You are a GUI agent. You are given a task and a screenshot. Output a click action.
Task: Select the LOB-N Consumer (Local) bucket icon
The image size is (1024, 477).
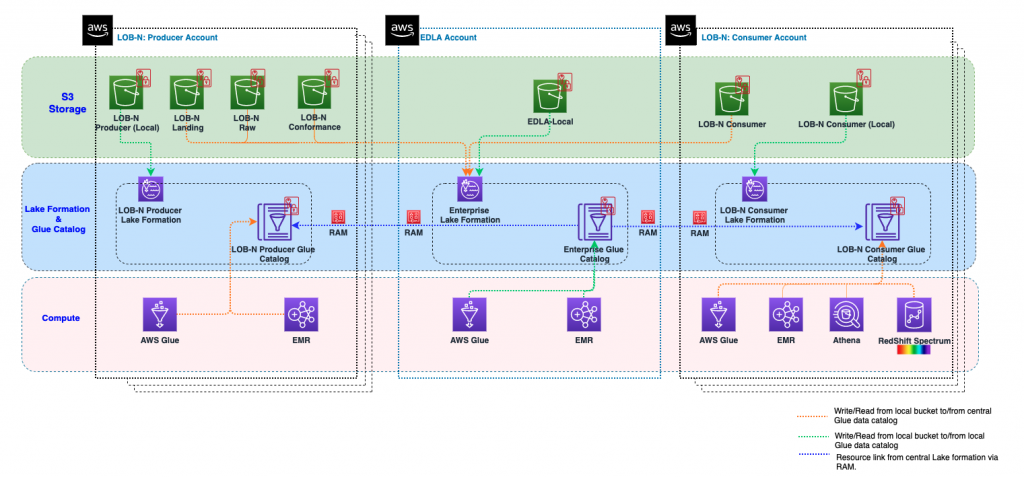coord(846,99)
